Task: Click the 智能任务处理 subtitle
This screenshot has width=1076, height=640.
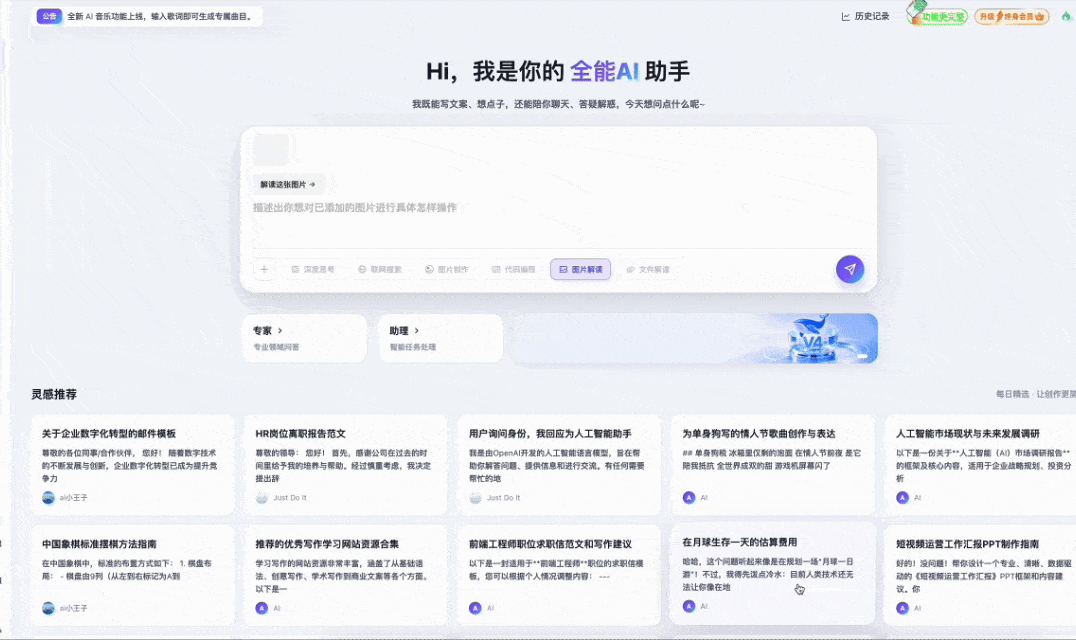Action: pyautogui.click(x=413, y=347)
